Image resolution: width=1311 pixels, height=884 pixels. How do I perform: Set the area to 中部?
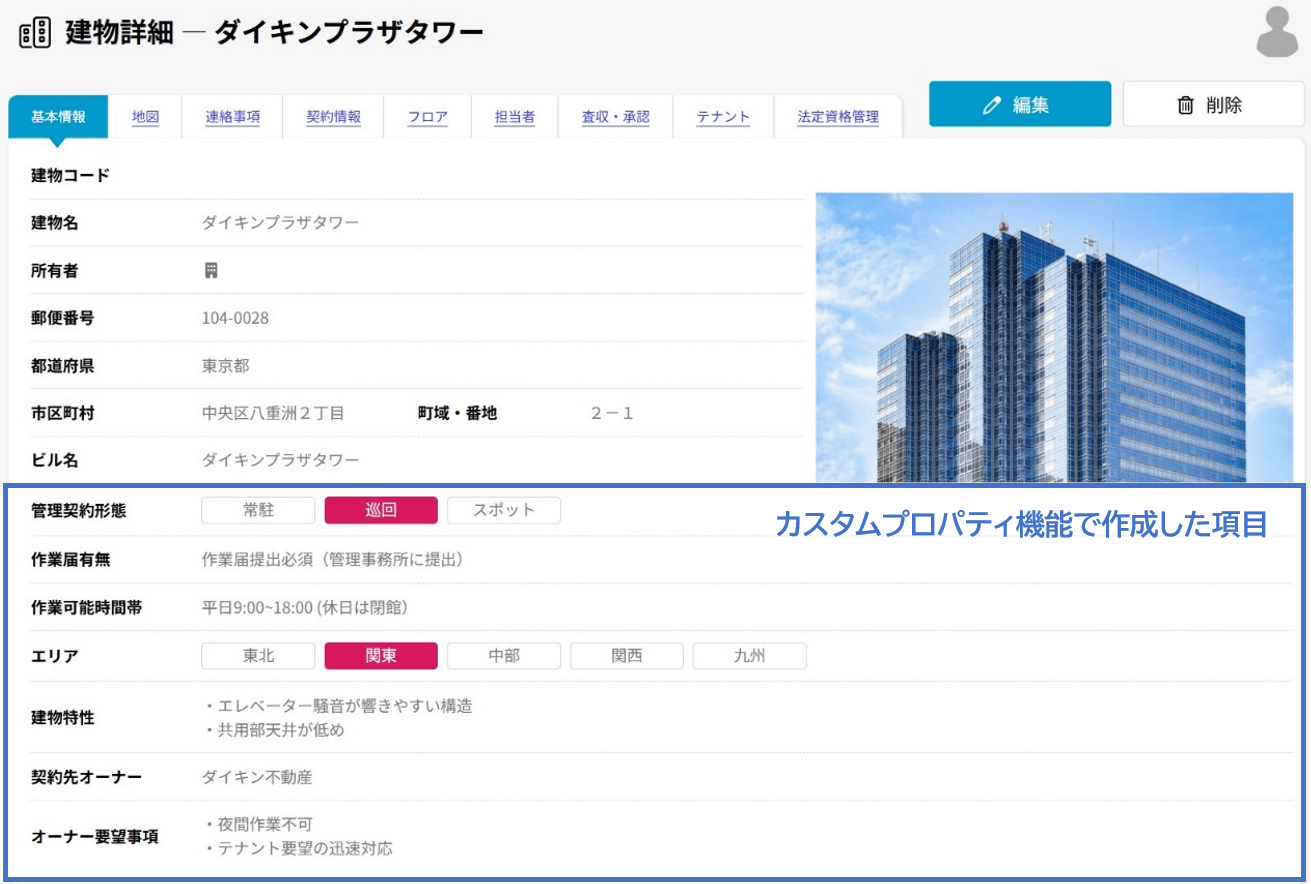click(x=504, y=656)
